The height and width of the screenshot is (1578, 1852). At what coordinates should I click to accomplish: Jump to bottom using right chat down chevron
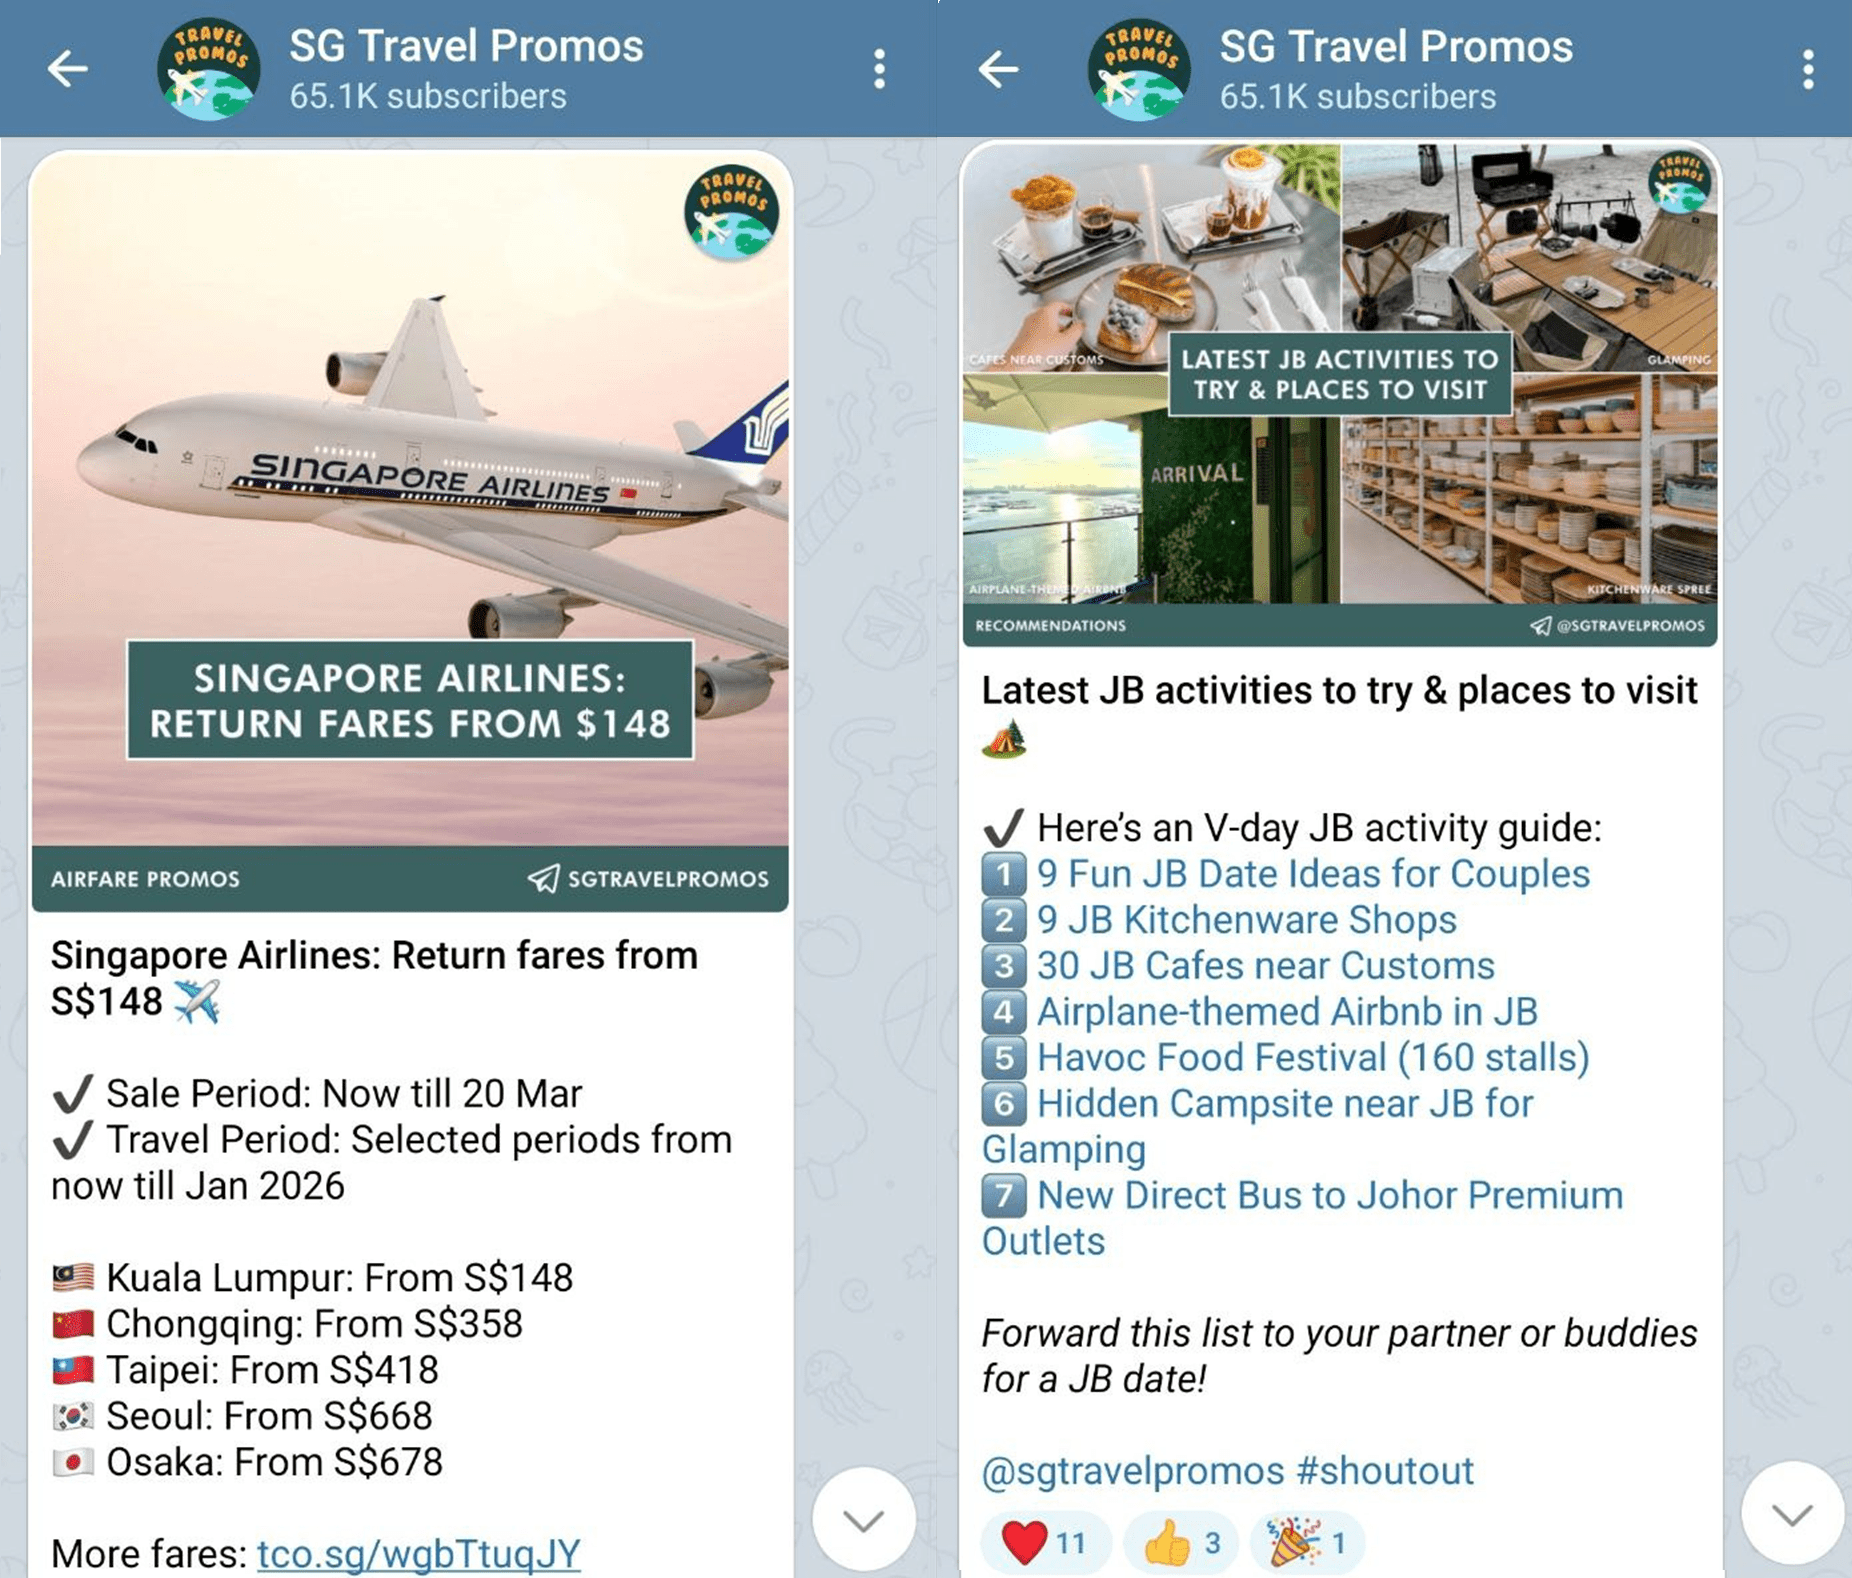[x=1793, y=1514]
